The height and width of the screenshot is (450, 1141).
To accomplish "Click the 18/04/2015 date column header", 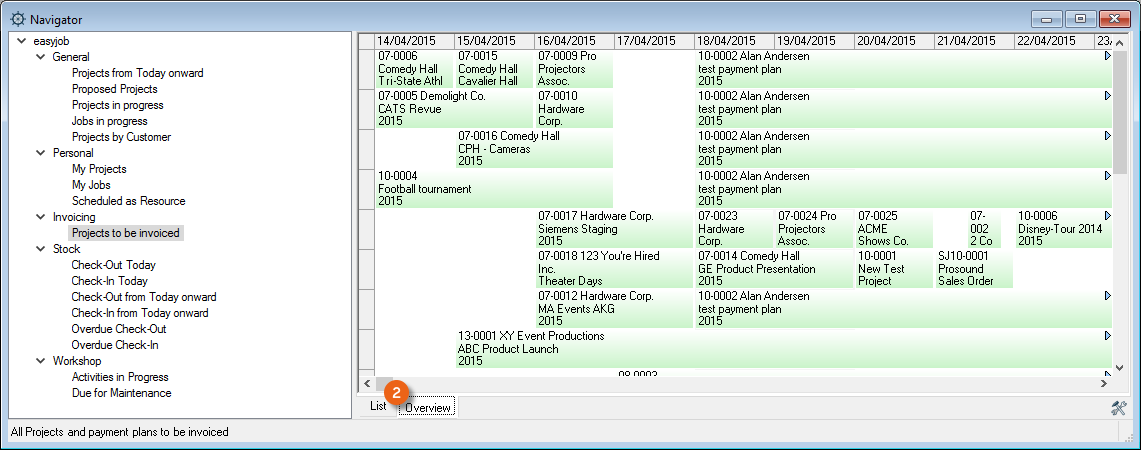I will point(733,41).
